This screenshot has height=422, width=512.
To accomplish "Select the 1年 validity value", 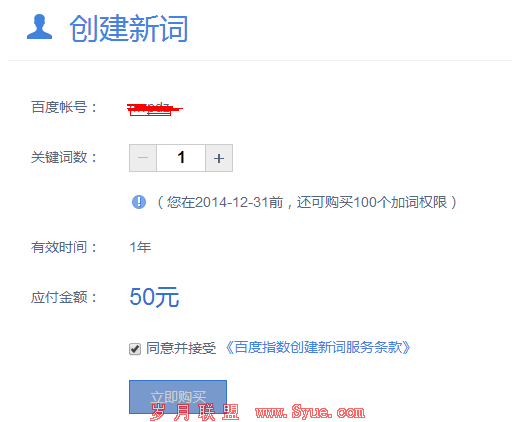I will [x=140, y=247].
